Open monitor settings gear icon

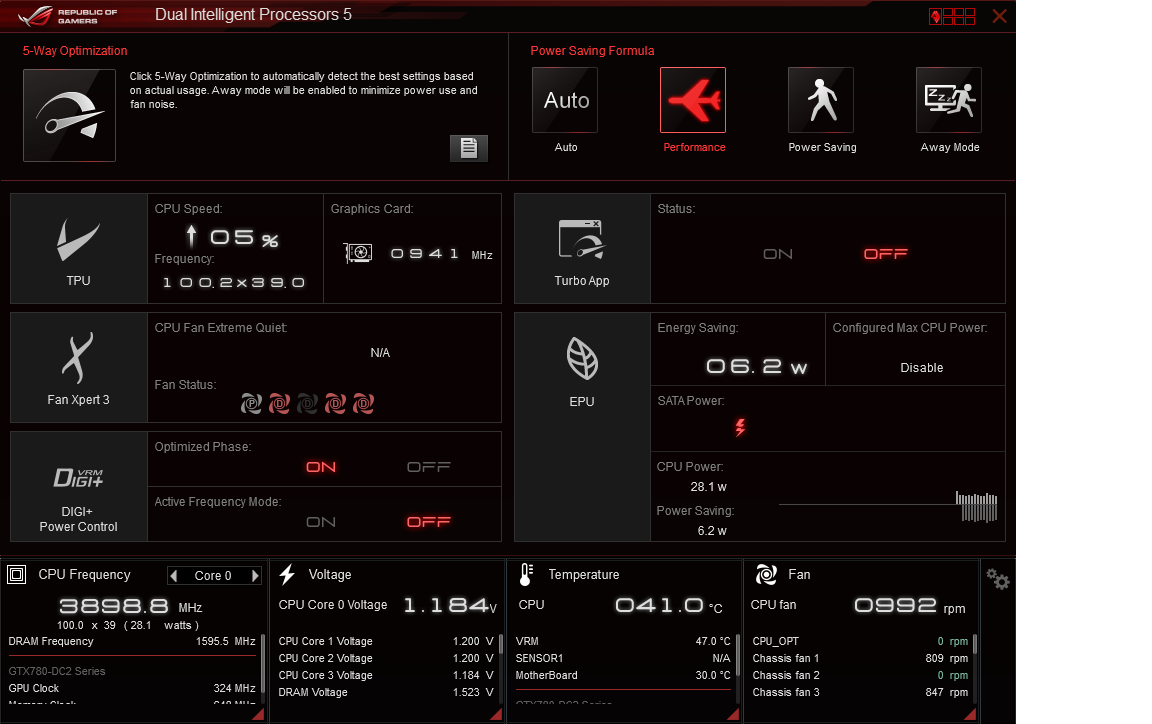click(998, 579)
